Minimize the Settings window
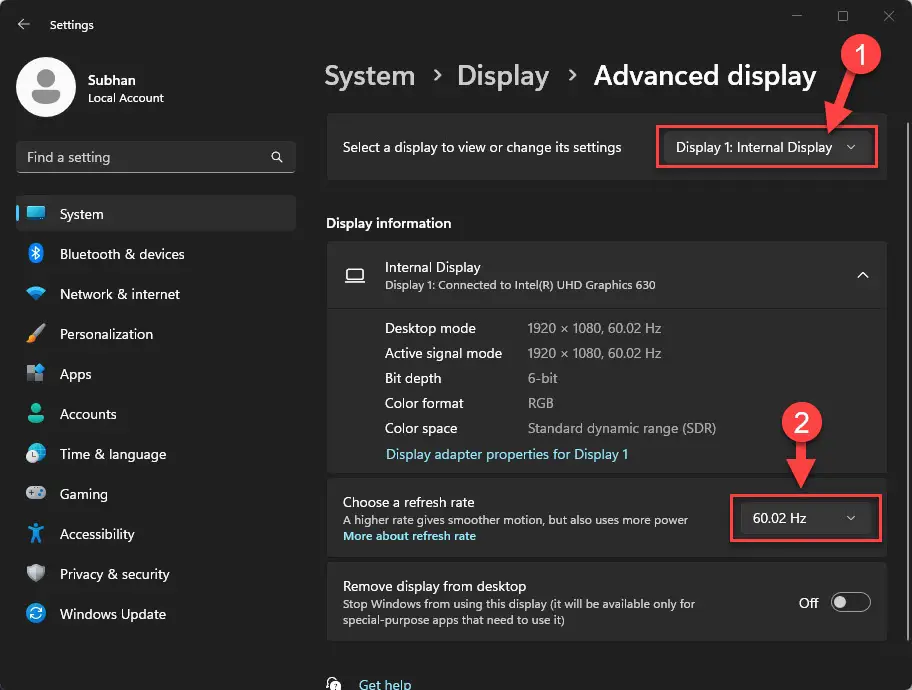 [x=797, y=16]
